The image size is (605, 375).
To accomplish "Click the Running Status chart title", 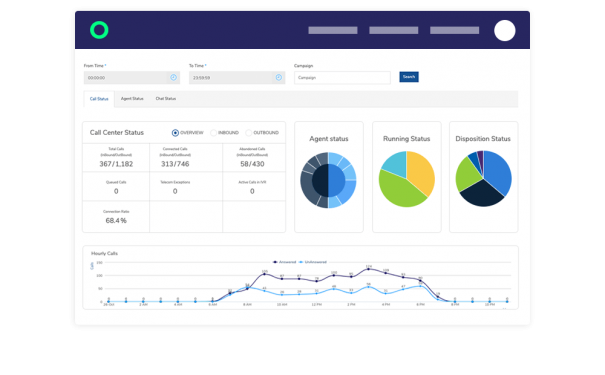I will 406,139.
